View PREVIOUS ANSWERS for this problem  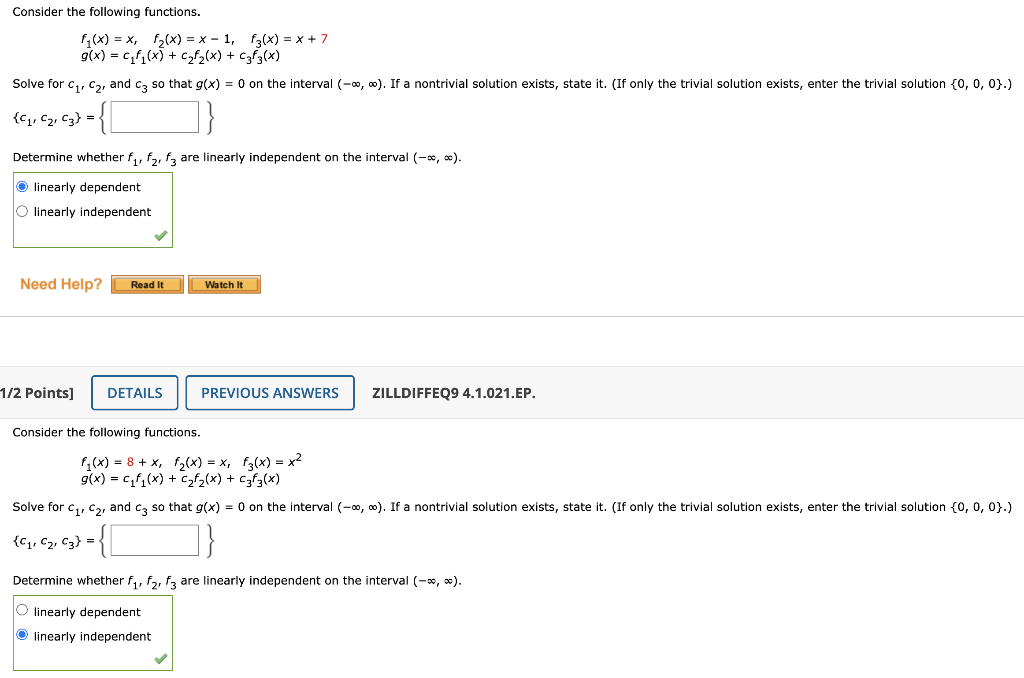269,393
